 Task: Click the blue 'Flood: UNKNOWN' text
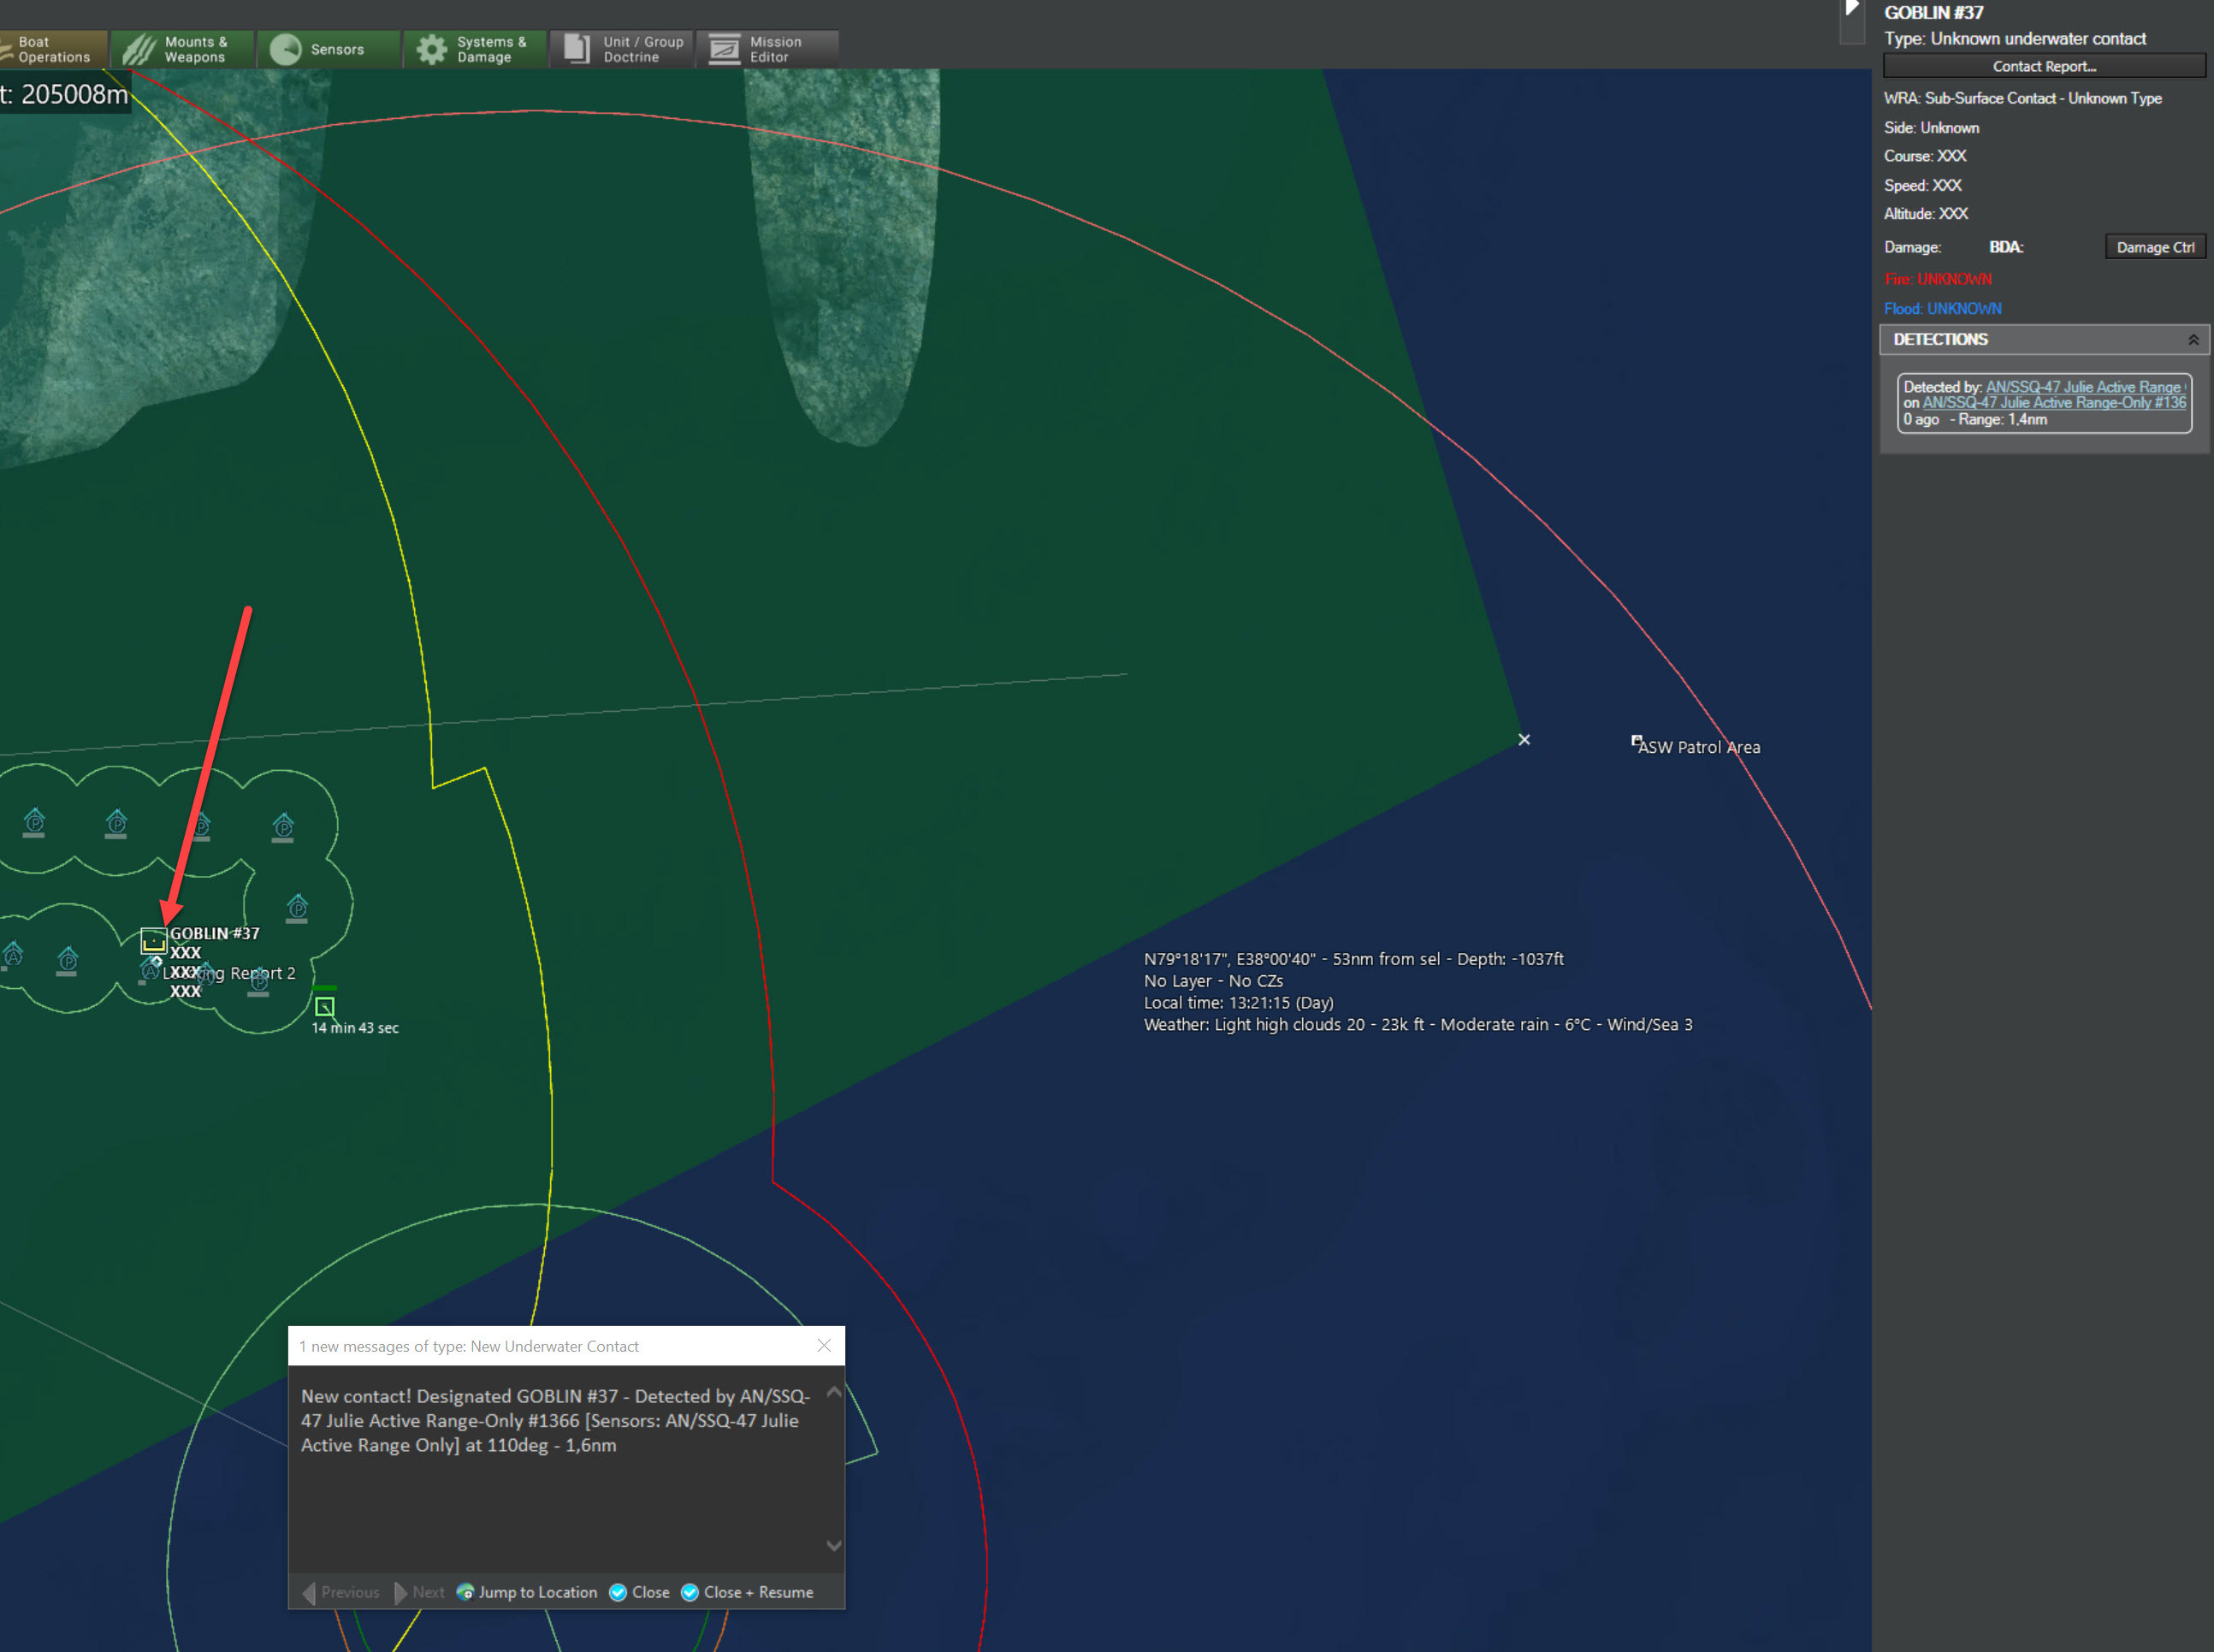click(1943, 309)
